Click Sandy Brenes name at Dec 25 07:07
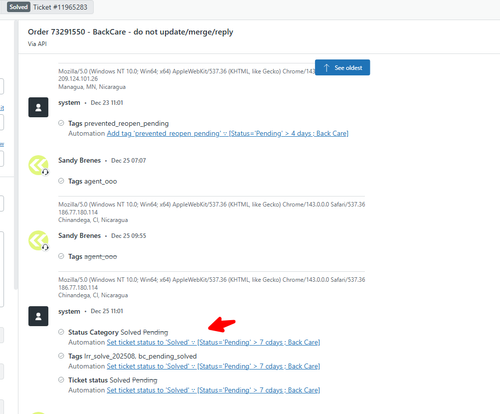The width and height of the screenshot is (500, 414). [79, 160]
